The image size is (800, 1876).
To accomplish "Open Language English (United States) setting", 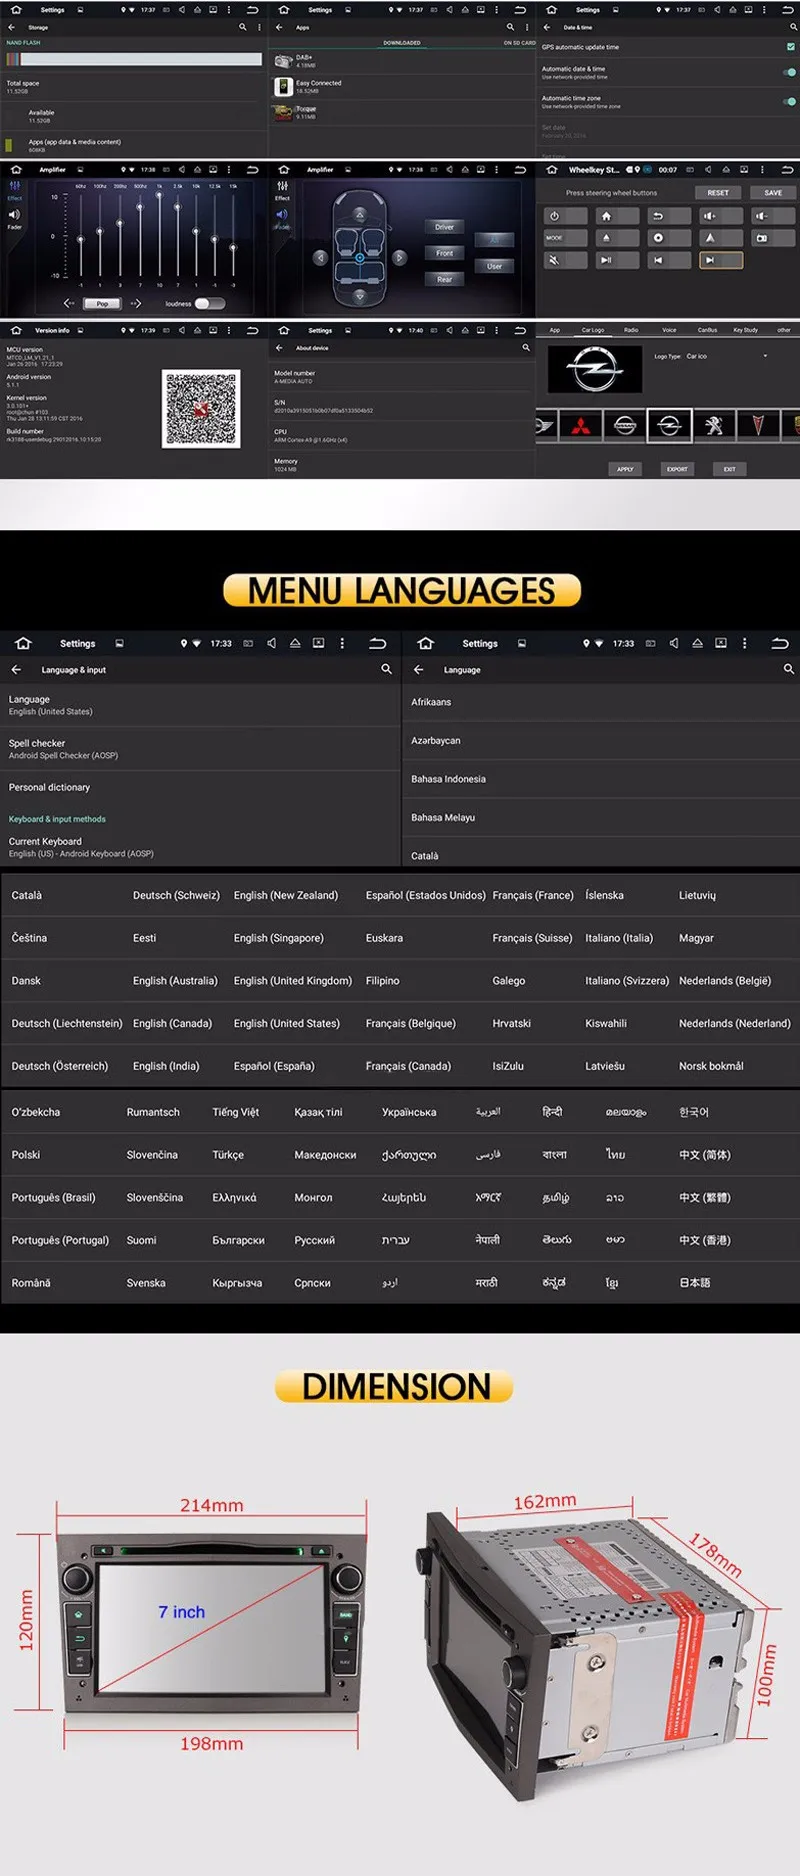I will point(200,705).
